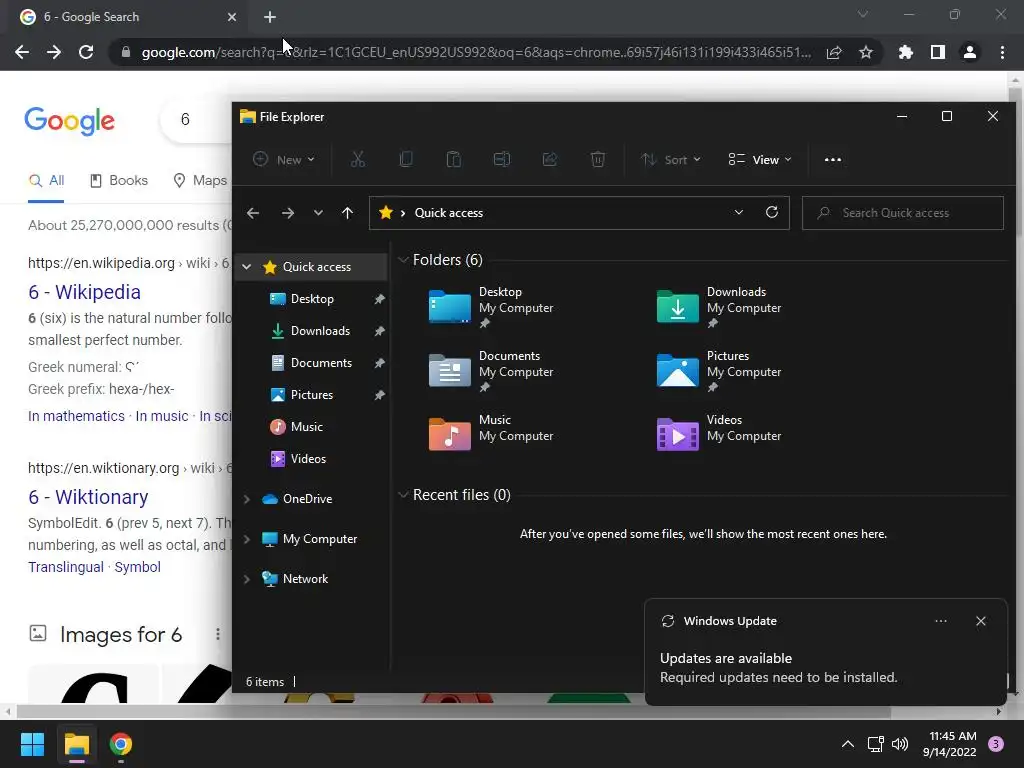
Task: Unpin Downloads in the navigation pane
Action: [x=379, y=331]
